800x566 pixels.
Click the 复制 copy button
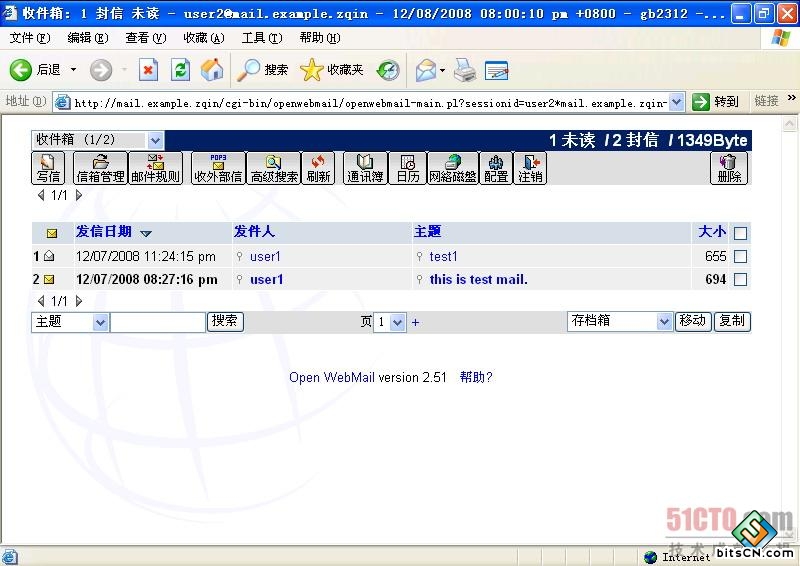[732, 322]
